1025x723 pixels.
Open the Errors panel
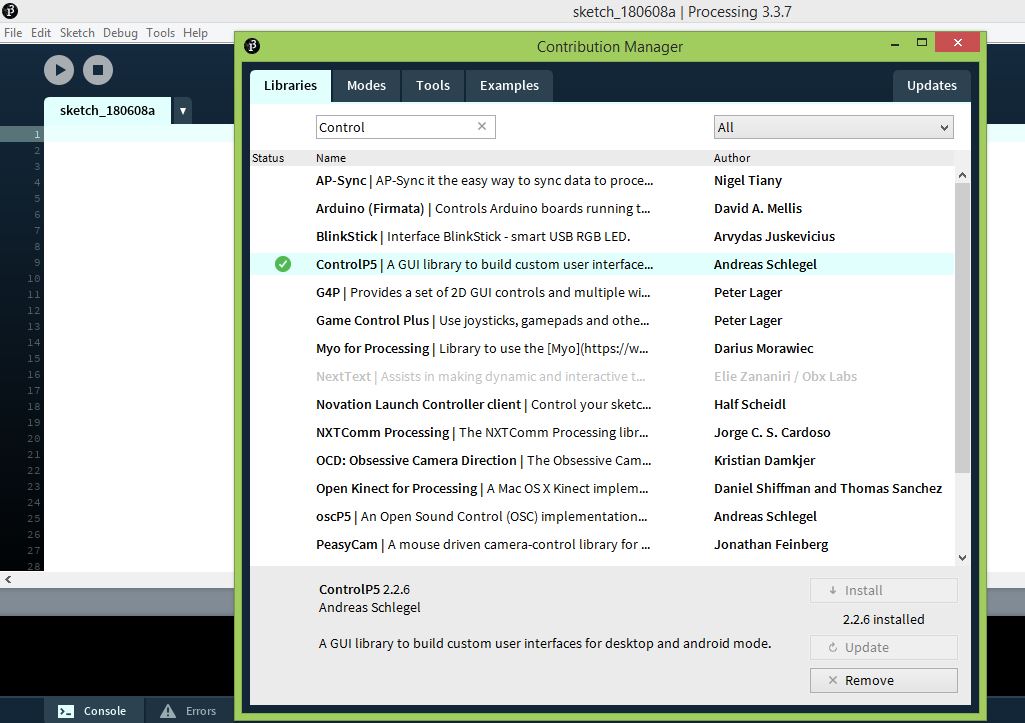click(188, 711)
